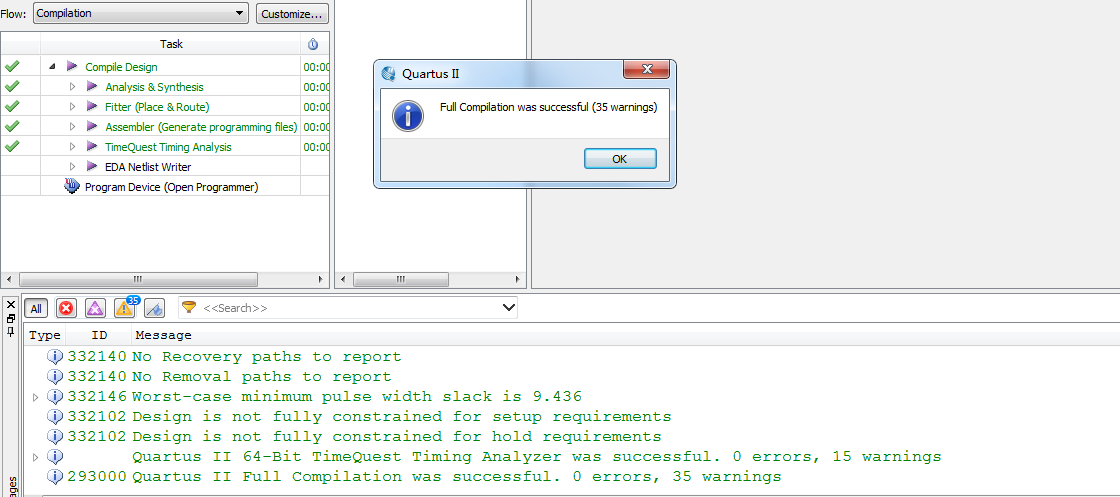Toggle the critical warning messages filter

[x=96, y=308]
